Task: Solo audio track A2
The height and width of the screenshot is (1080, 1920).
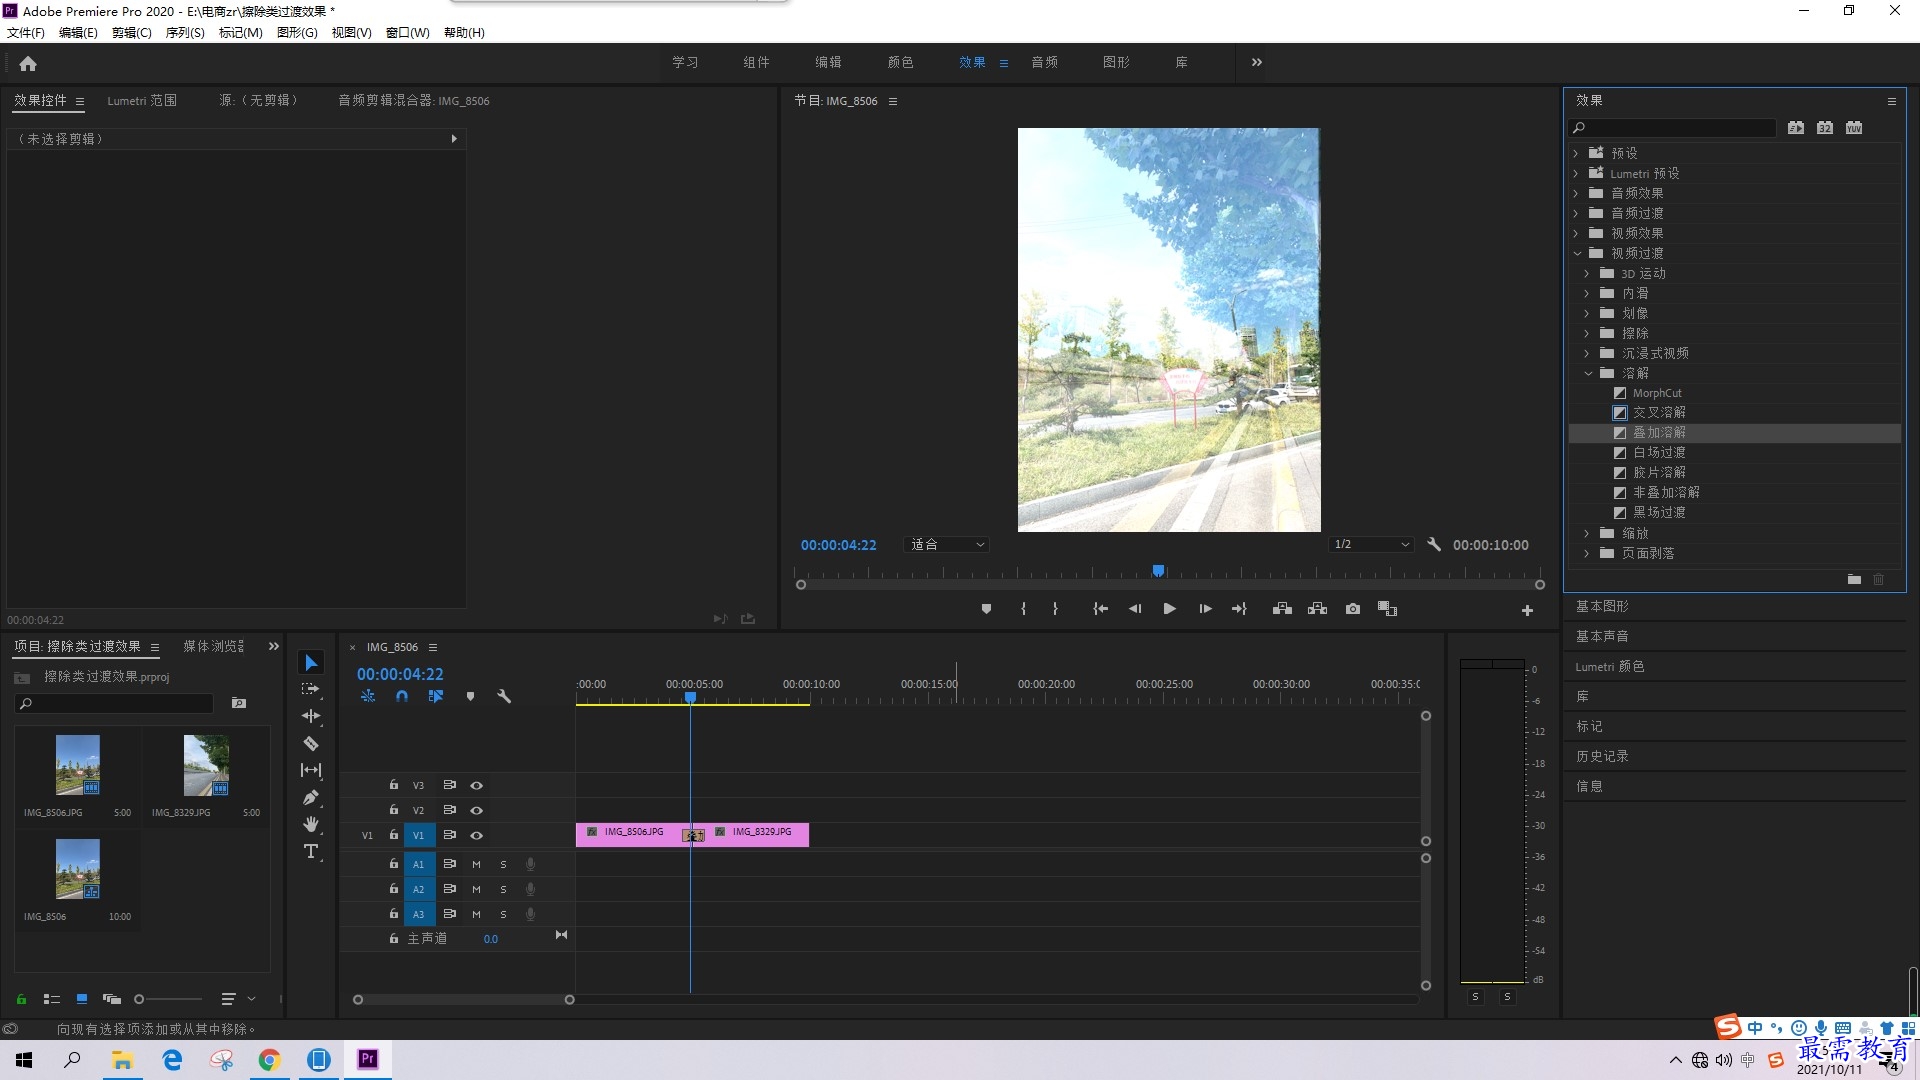Action: (x=503, y=889)
